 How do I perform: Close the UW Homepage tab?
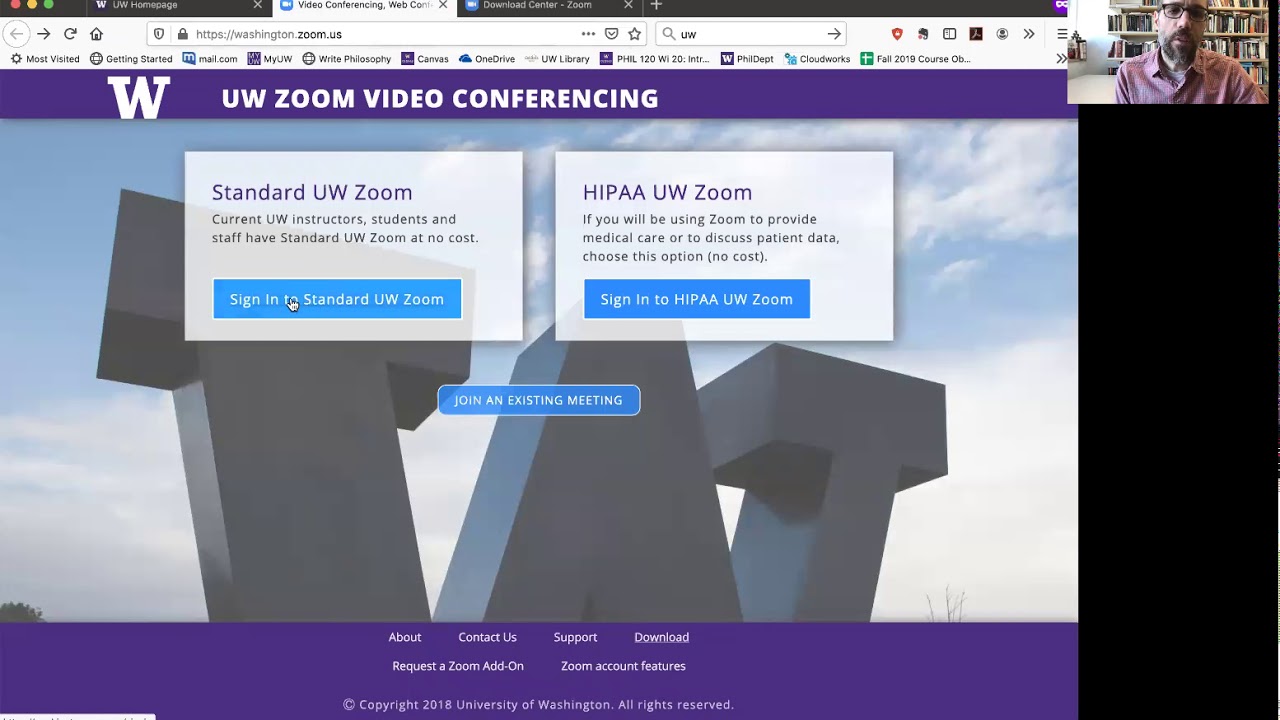[257, 5]
